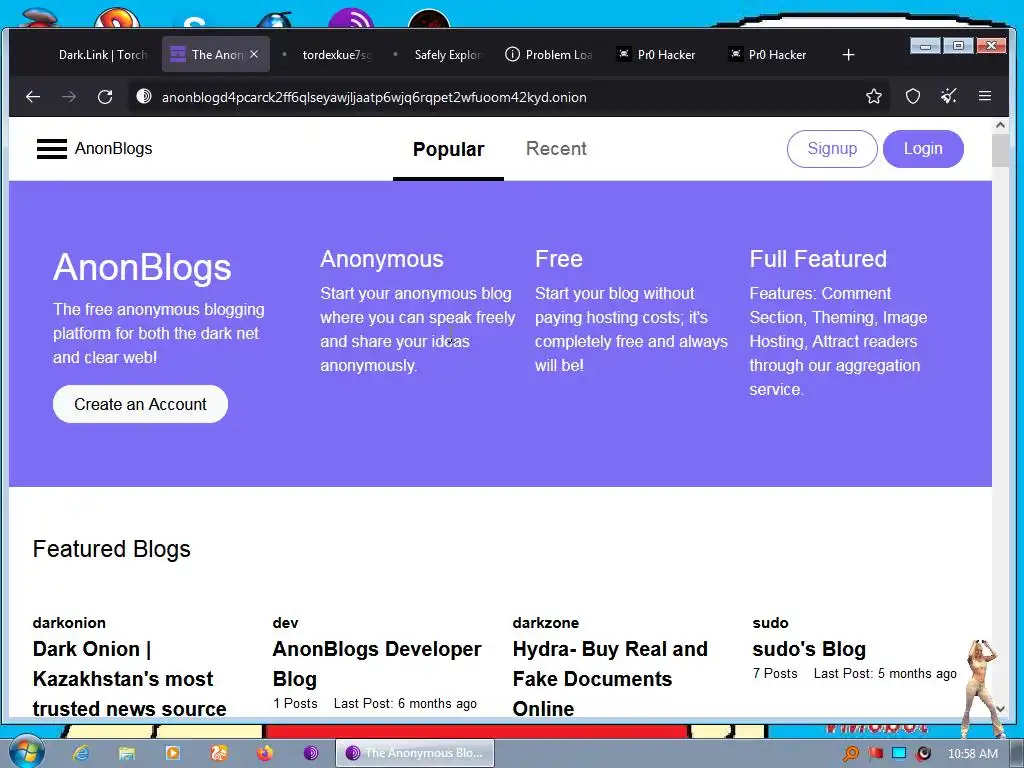
Task: Click the darkzone author name
Action: [x=546, y=622]
